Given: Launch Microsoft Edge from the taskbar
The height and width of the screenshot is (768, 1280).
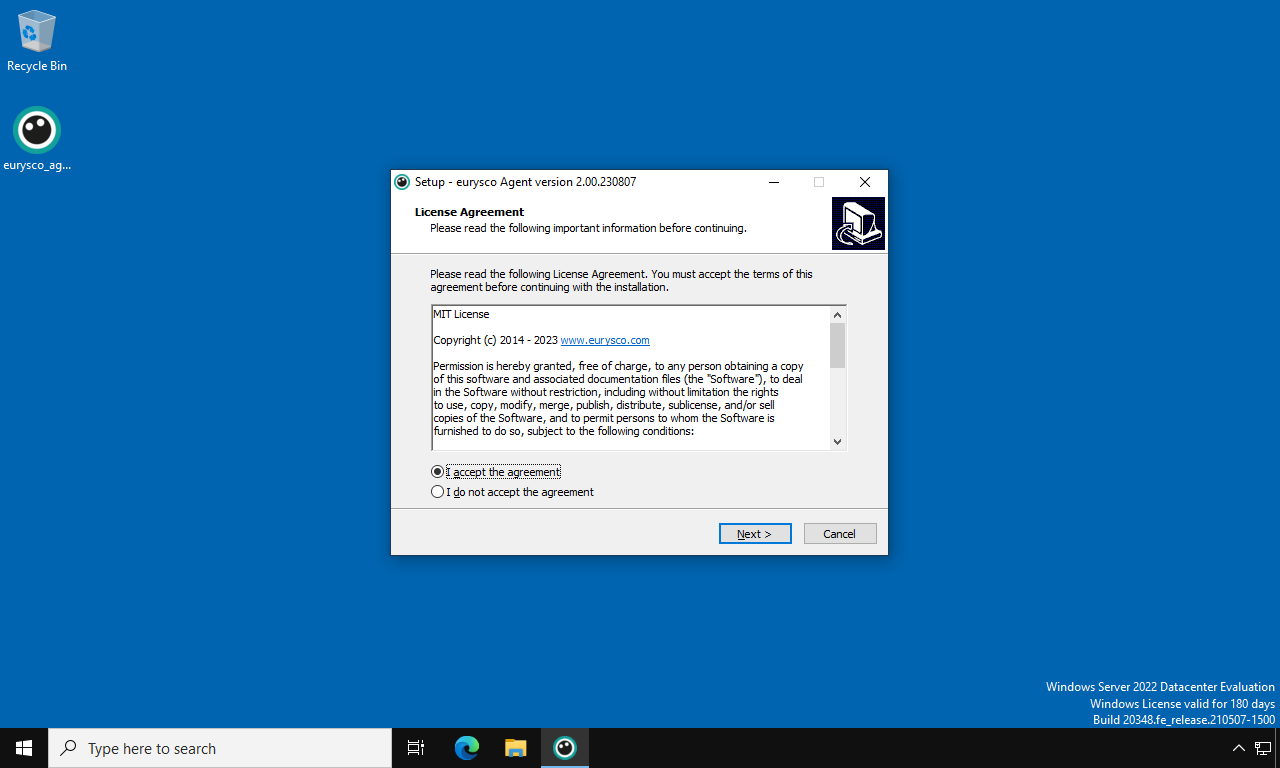Looking at the screenshot, I should [x=467, y=748].
